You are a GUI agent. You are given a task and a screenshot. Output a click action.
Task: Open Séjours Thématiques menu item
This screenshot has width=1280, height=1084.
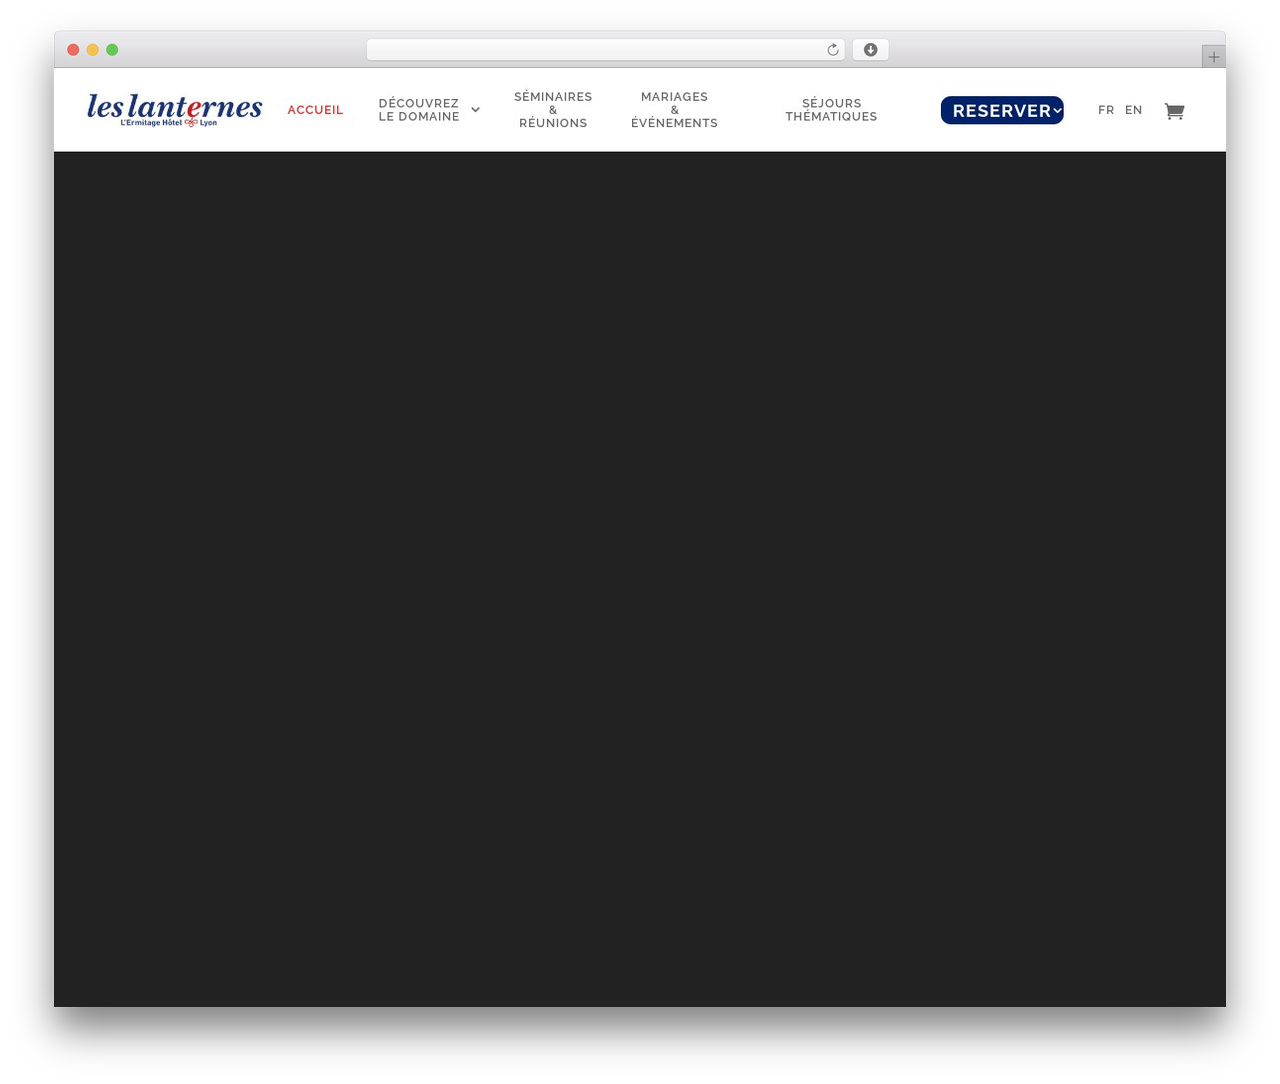pyautogui.click(x=831, y=110)
